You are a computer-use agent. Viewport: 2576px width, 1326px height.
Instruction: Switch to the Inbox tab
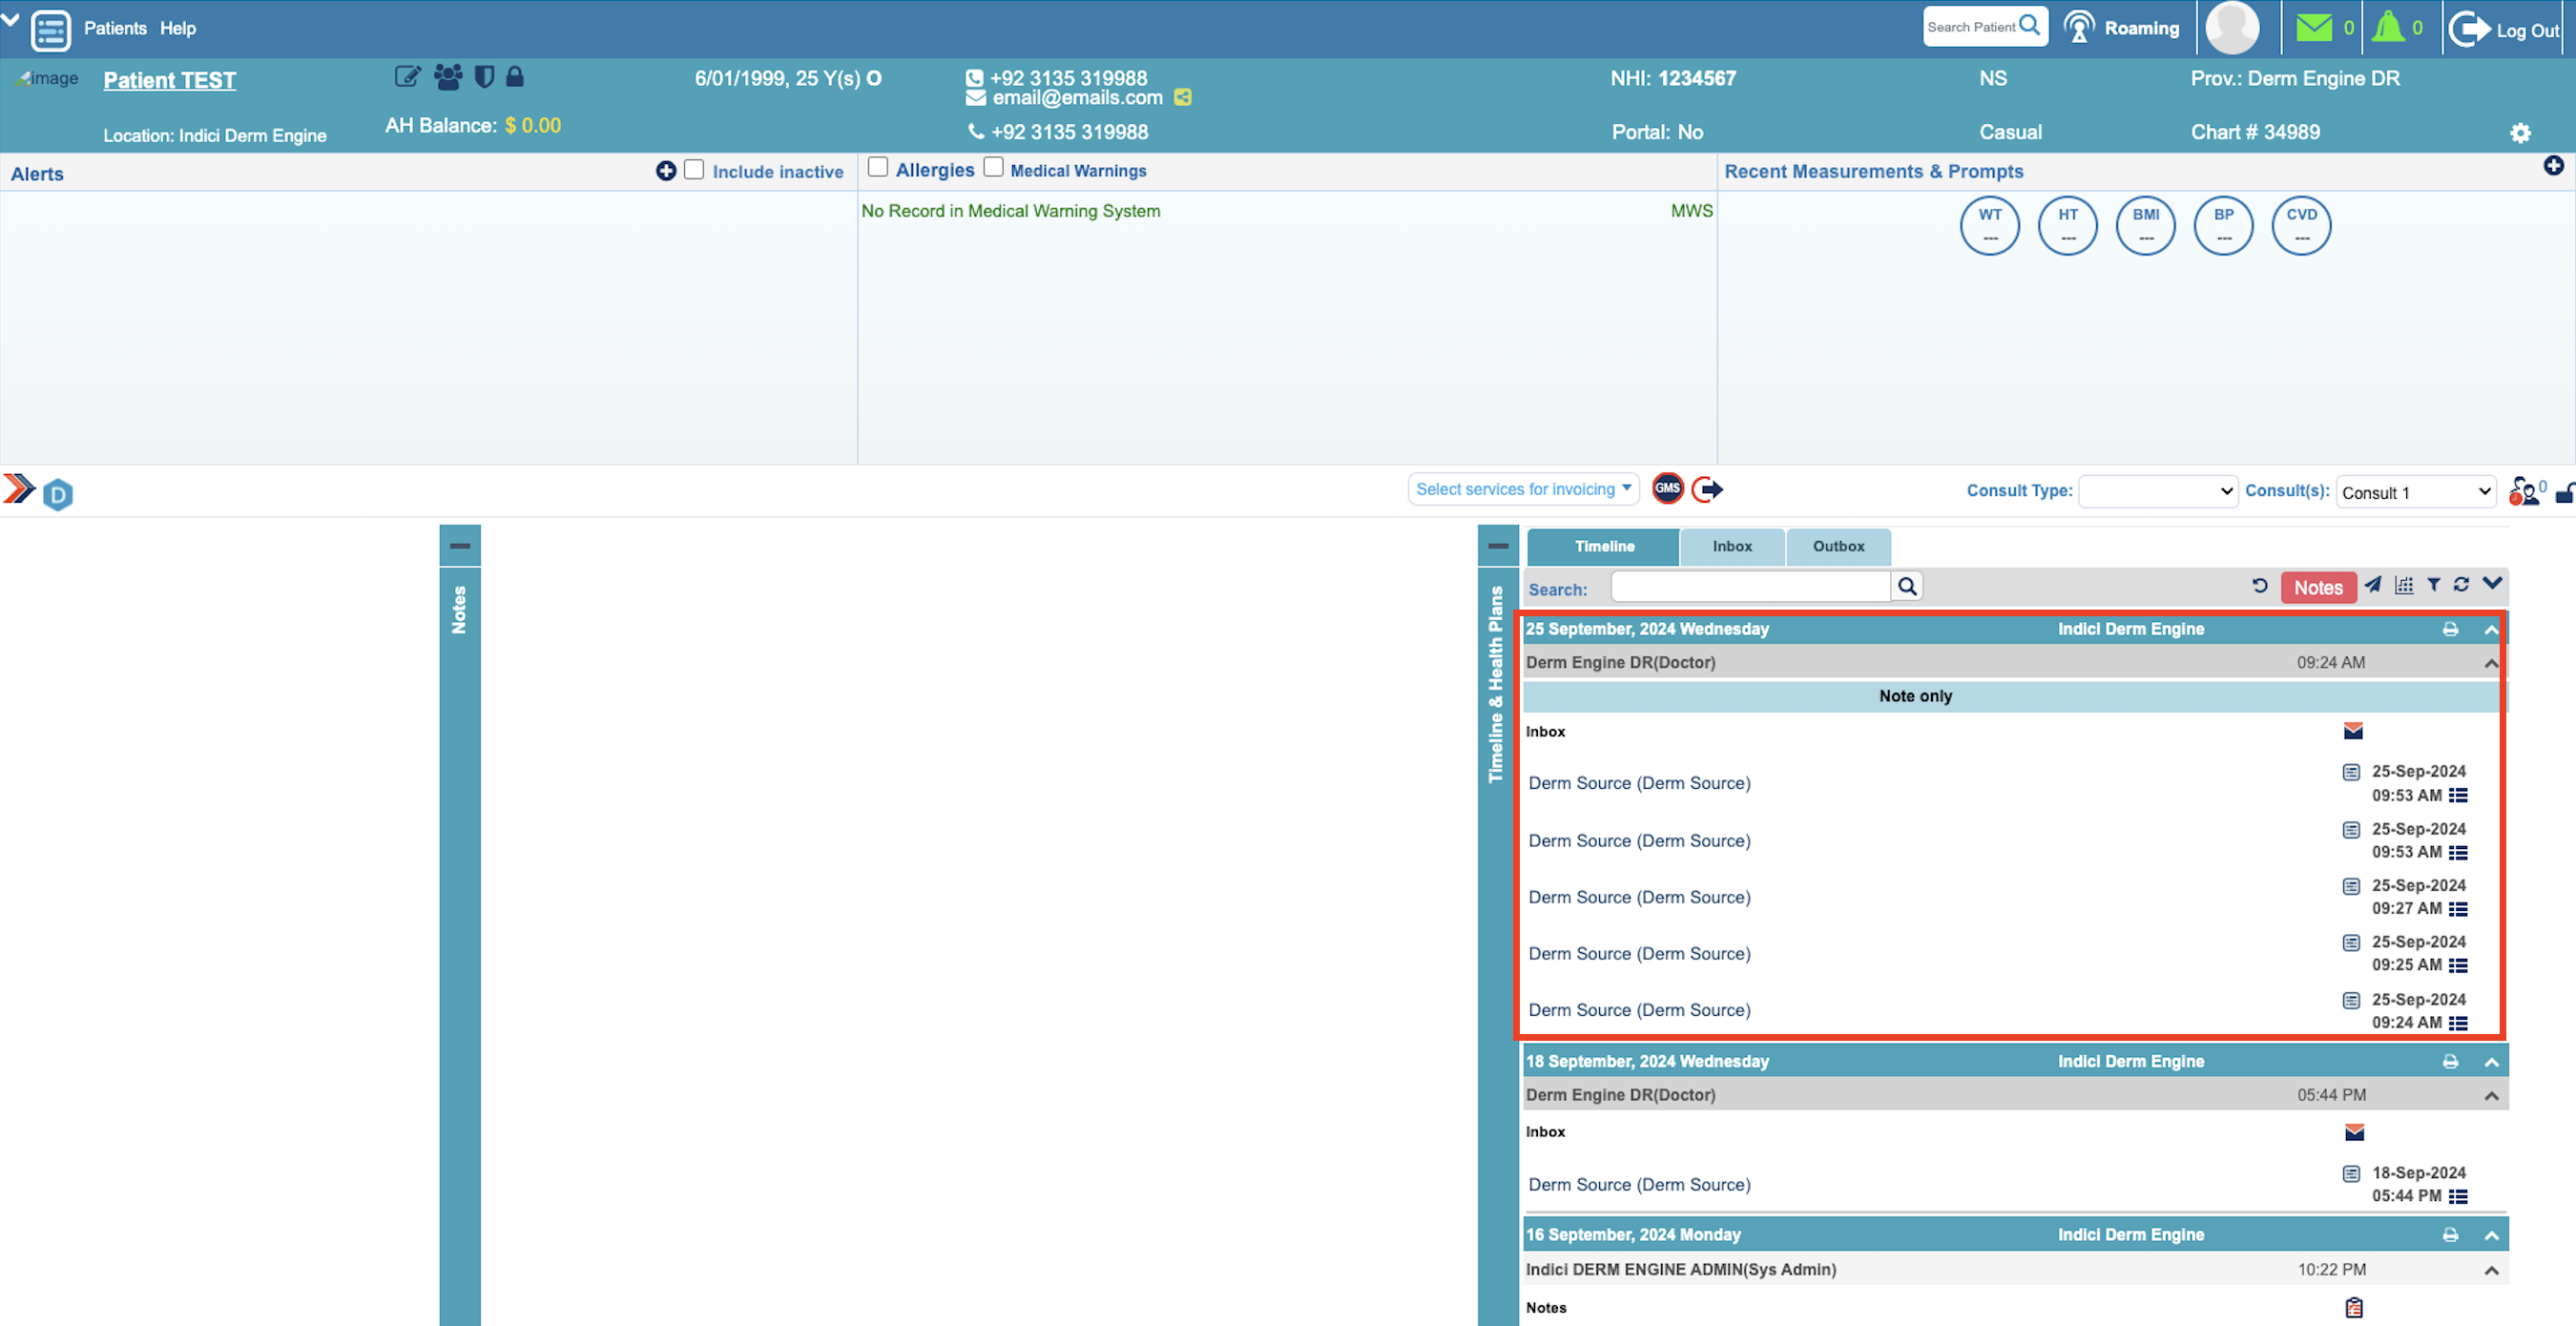coord(1732,547)
